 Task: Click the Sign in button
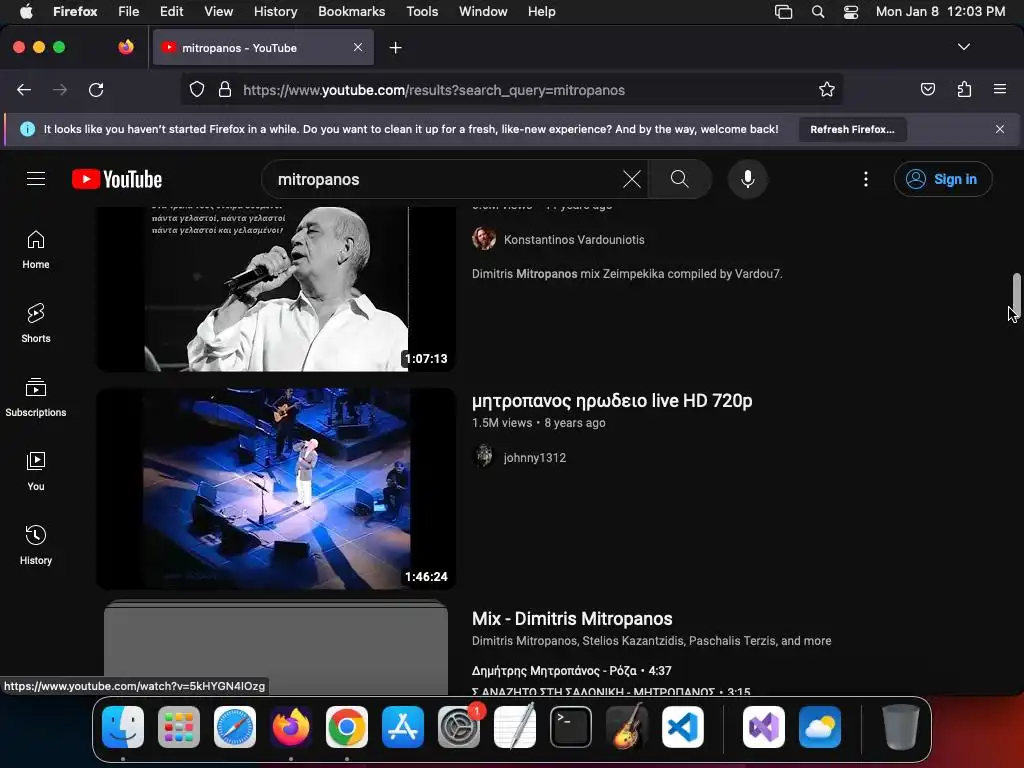tap(943, 179)
